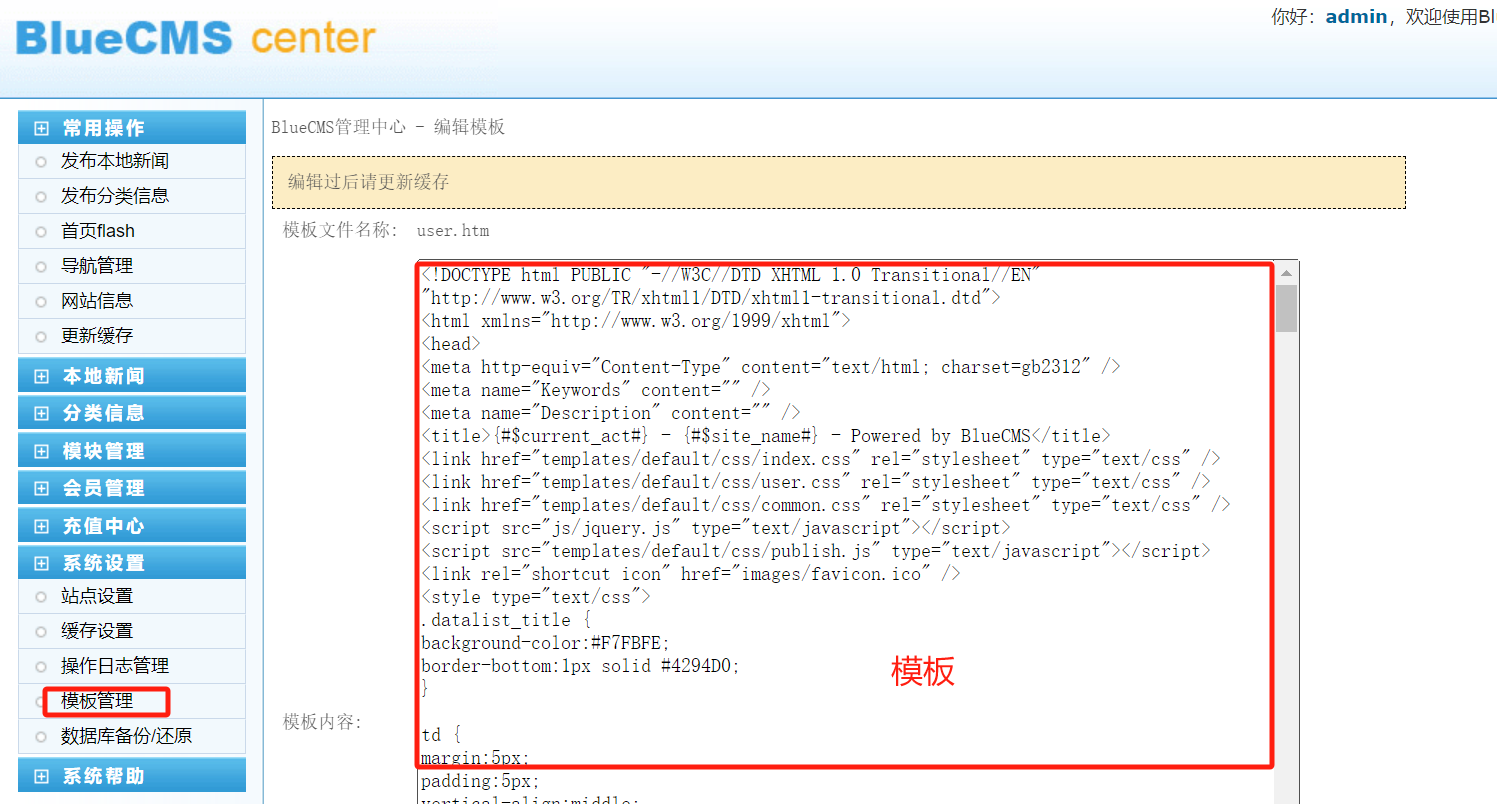Open 网站信息 page
1497x804 pixels.
(x=96, y=301)
